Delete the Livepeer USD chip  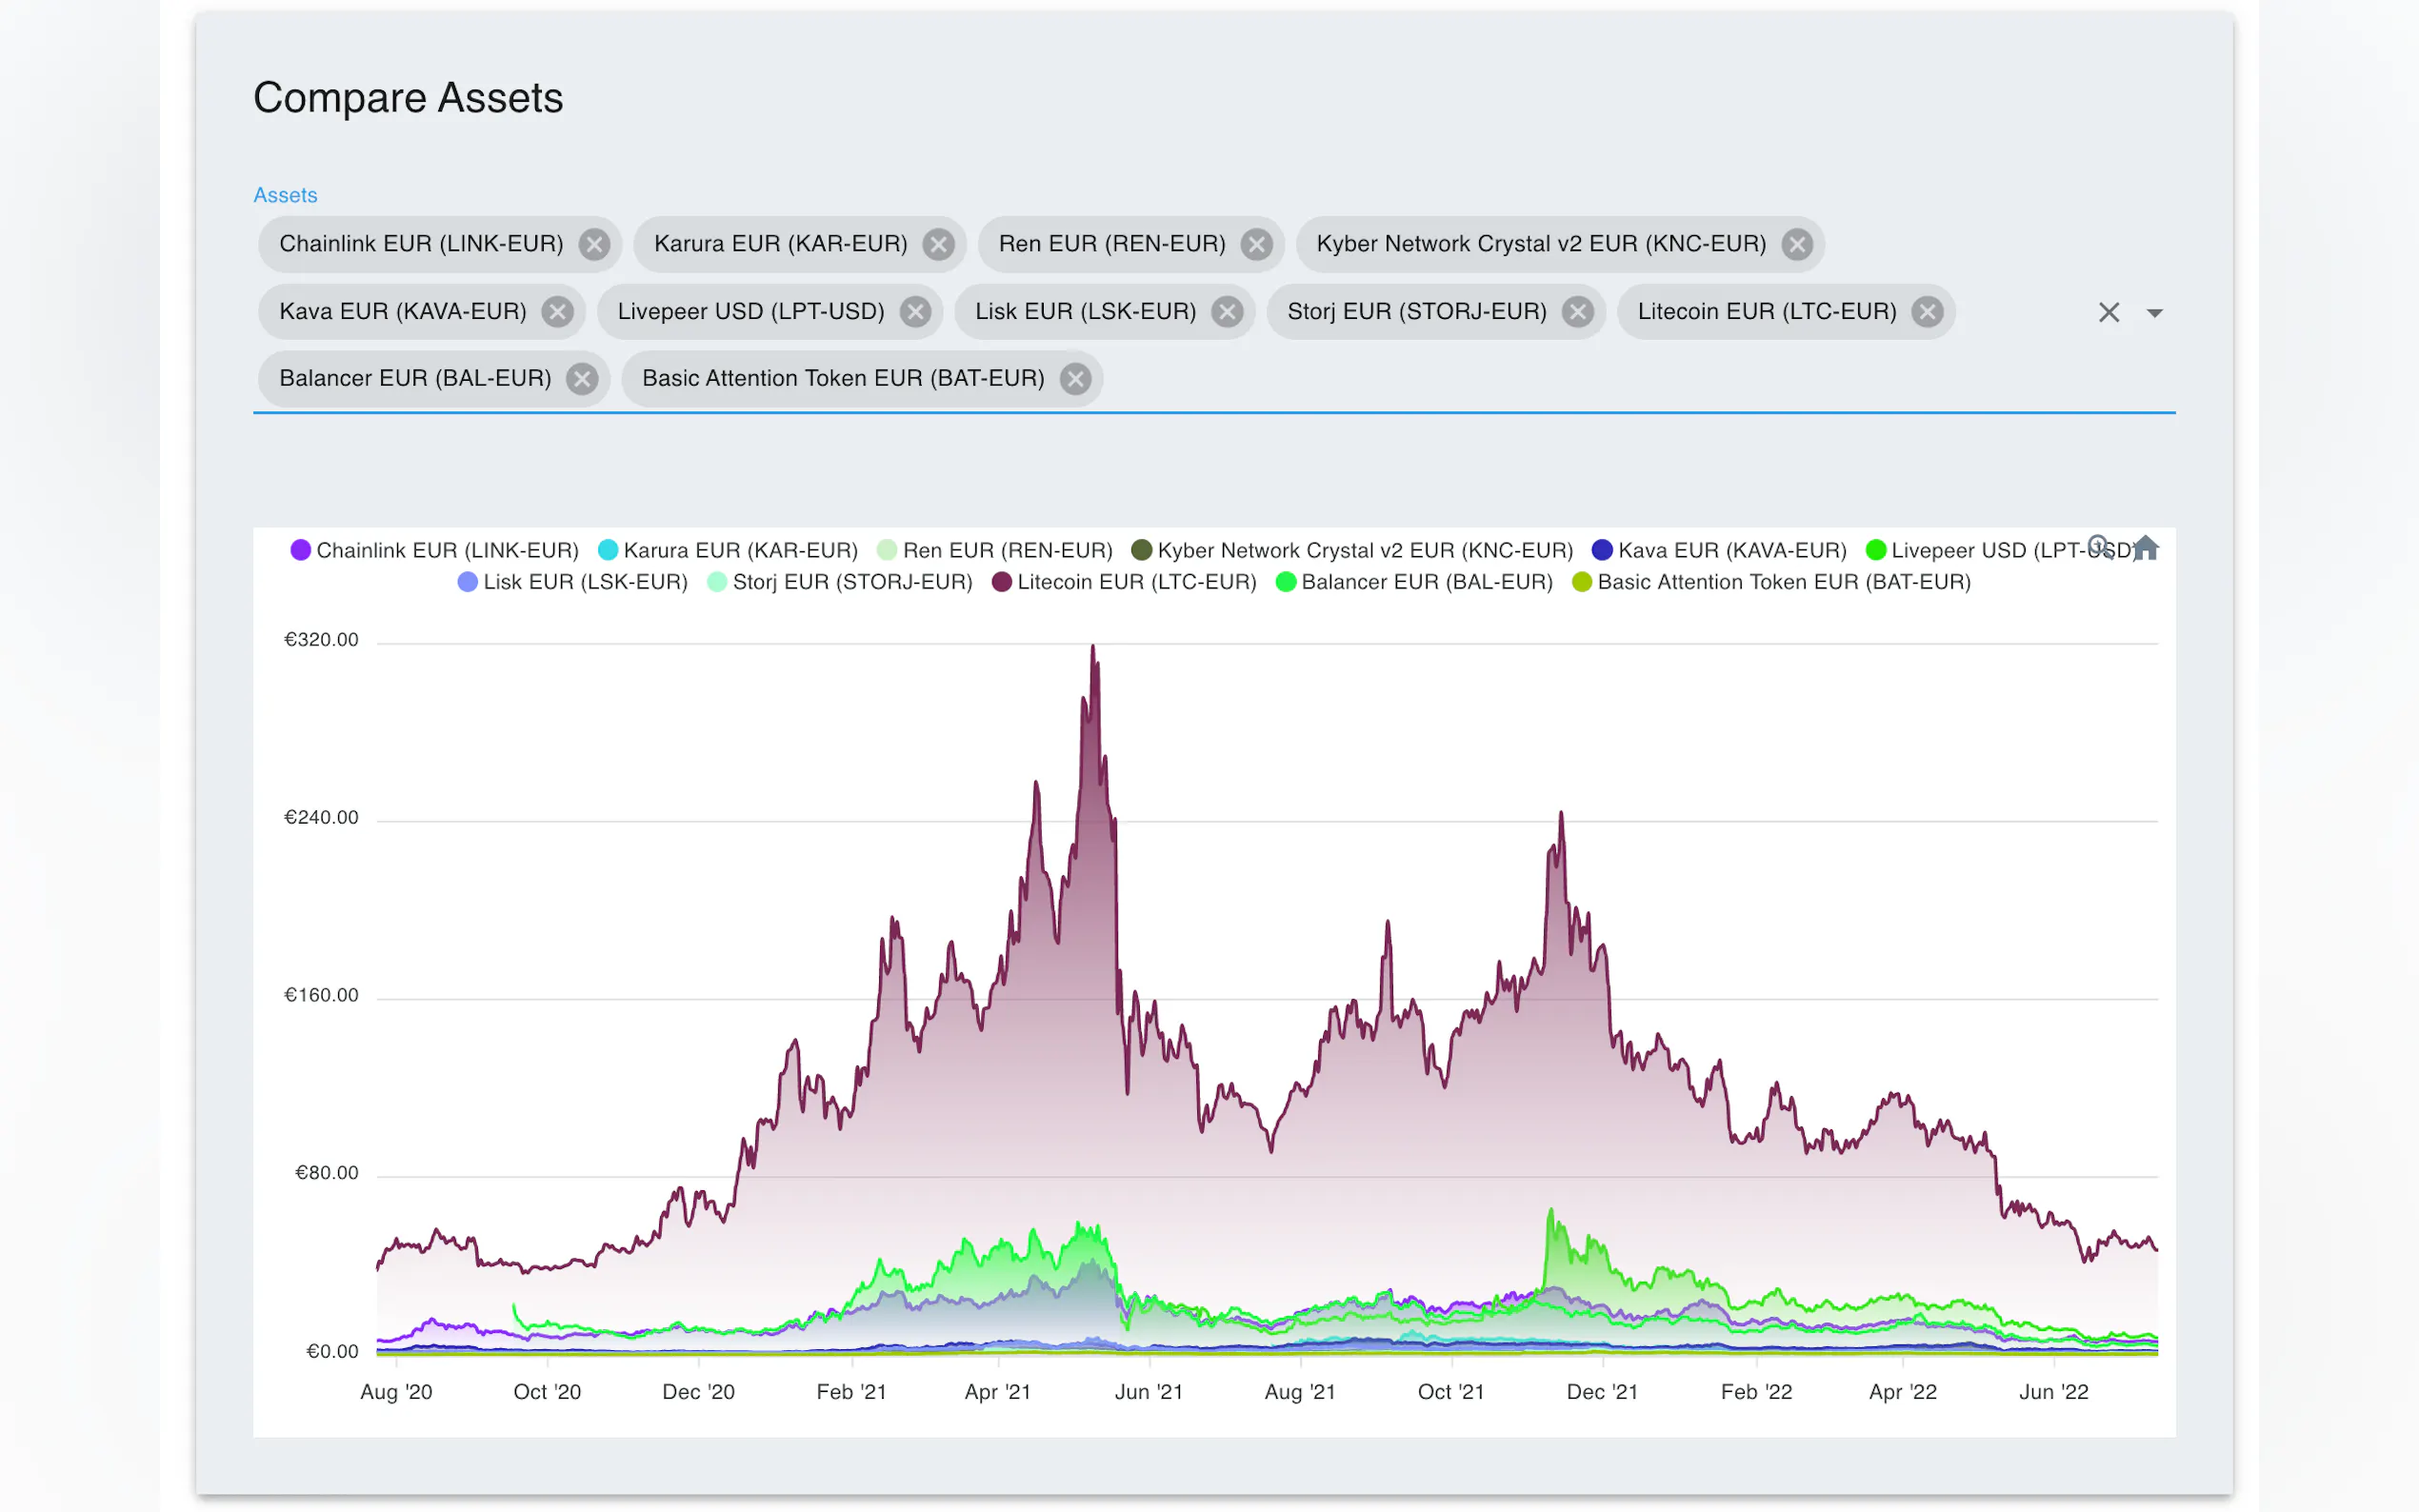coord(915,312)
